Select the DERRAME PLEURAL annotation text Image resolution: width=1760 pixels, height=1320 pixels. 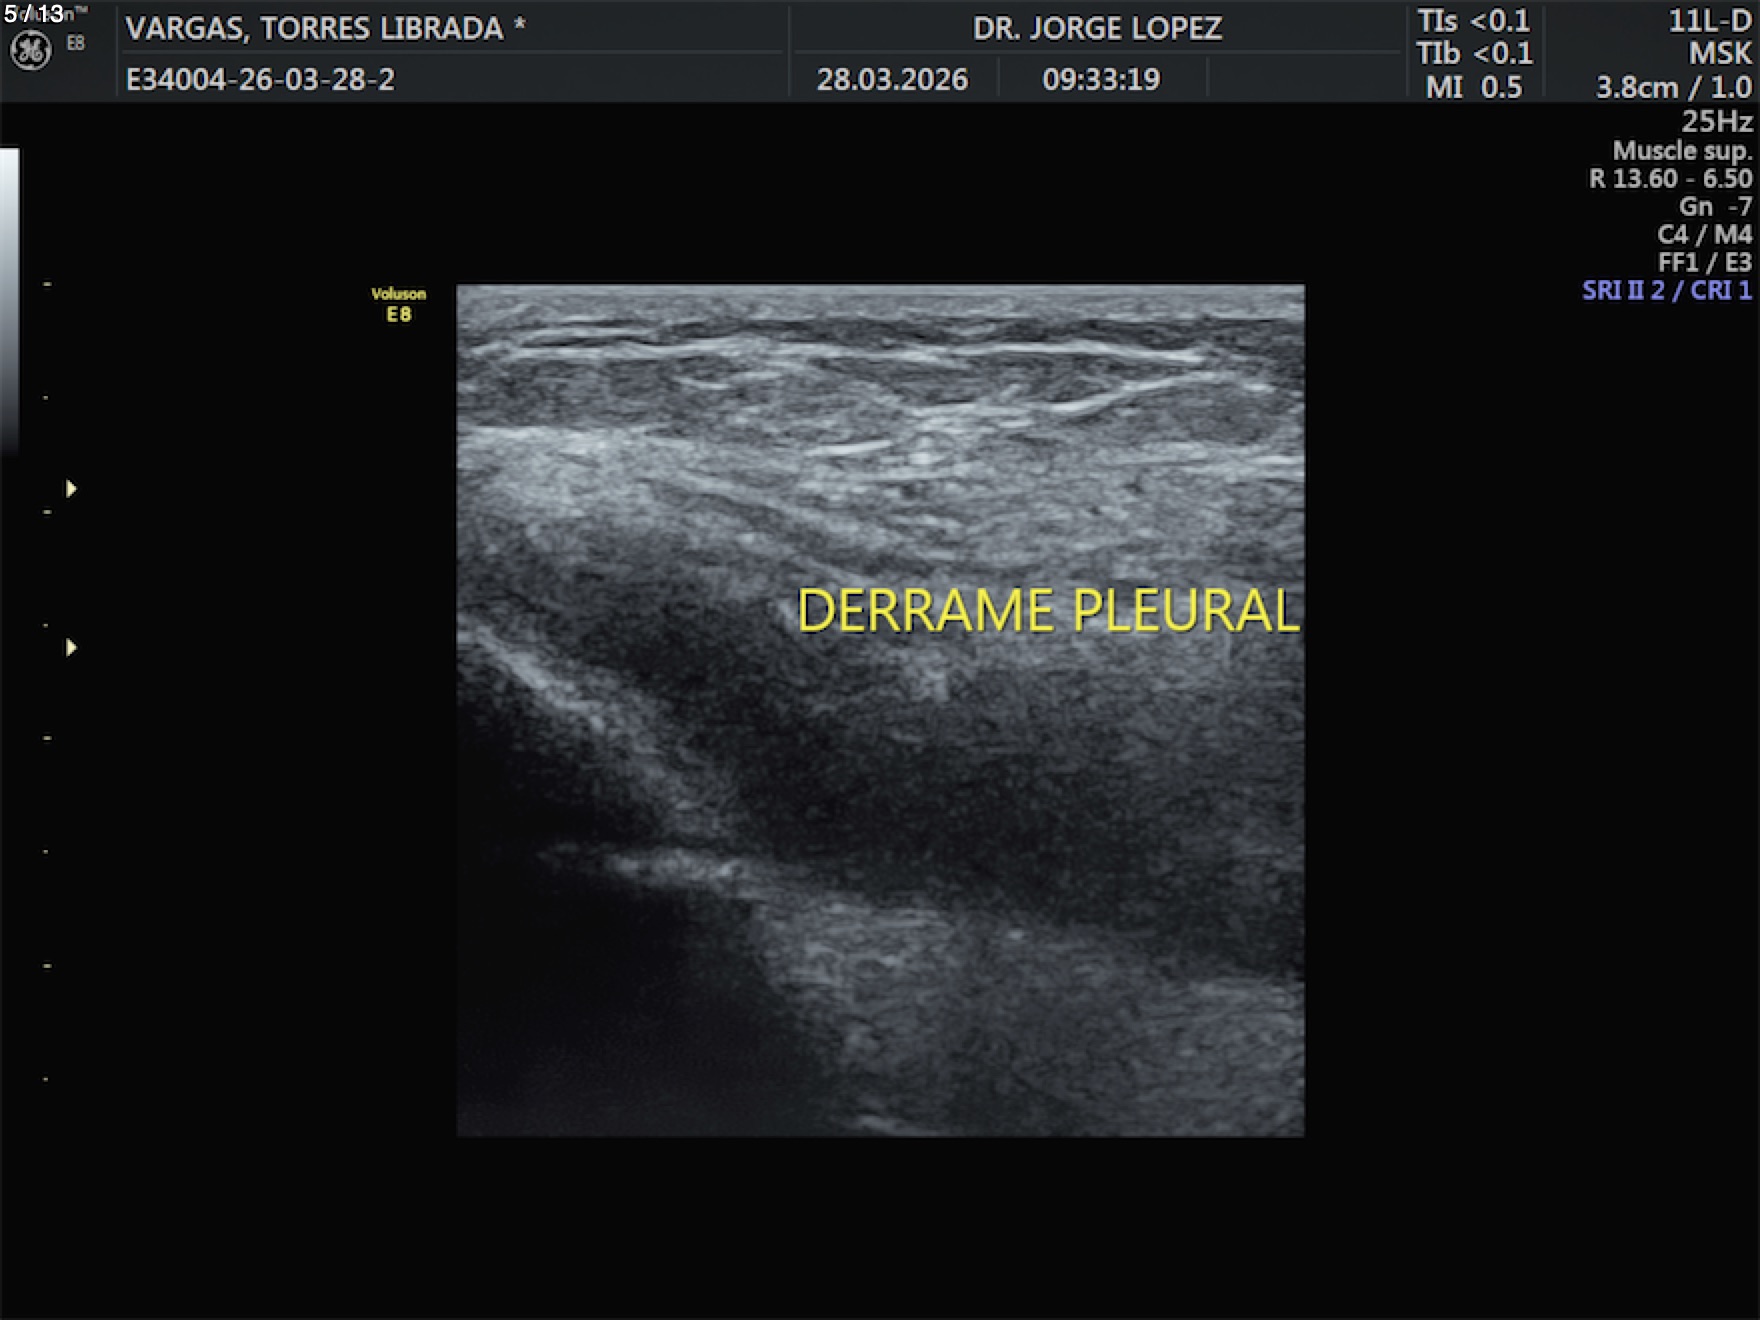[x=1047, y=611]
